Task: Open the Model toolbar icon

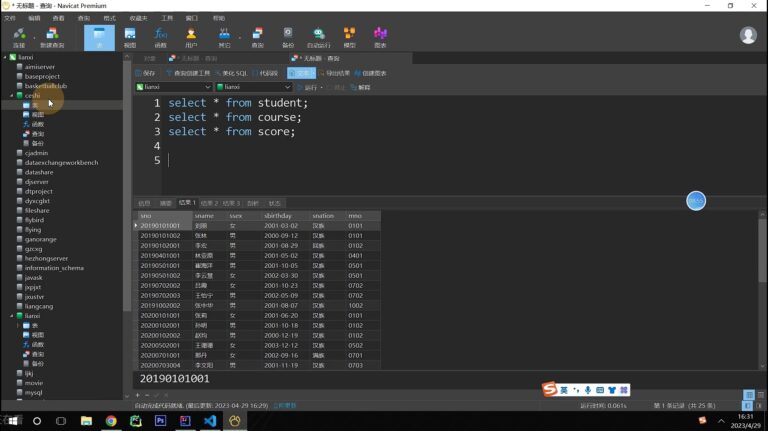Action: (x=349, y=38)
